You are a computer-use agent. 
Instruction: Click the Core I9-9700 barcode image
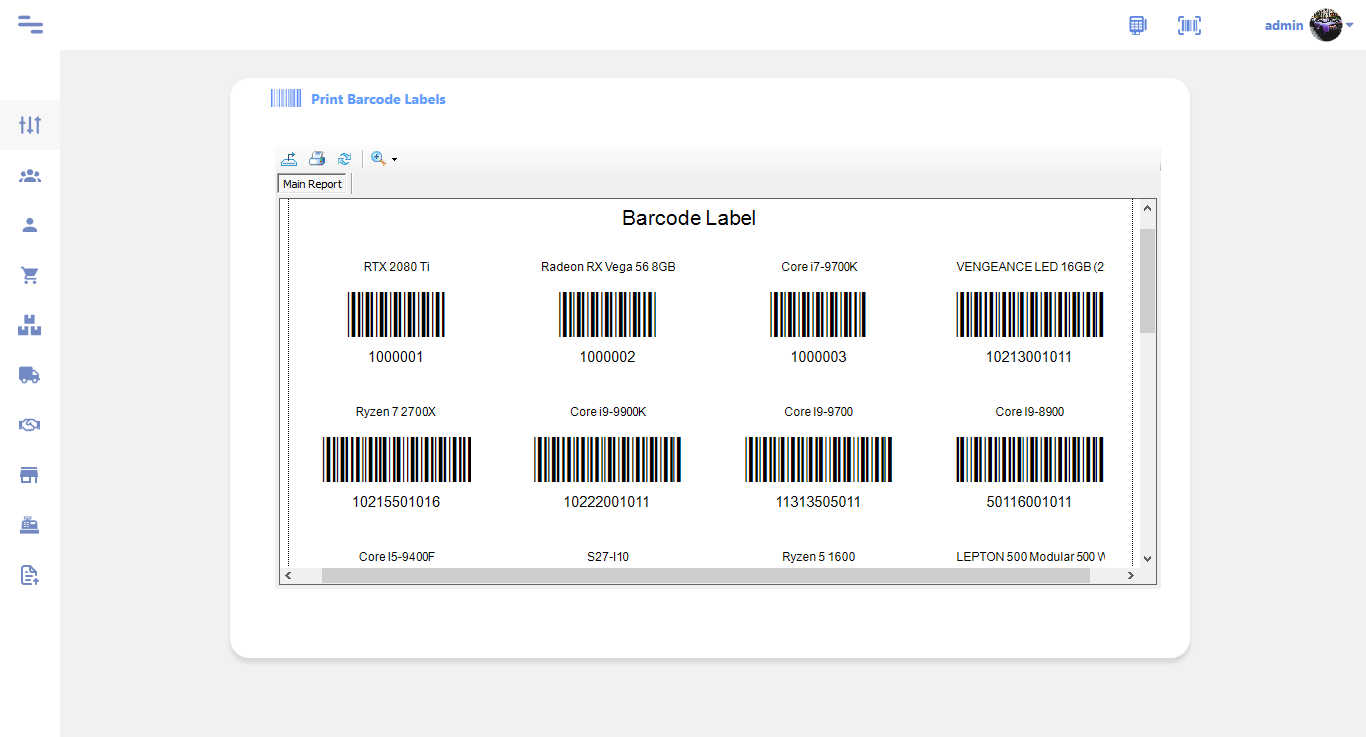pos(819,459)
